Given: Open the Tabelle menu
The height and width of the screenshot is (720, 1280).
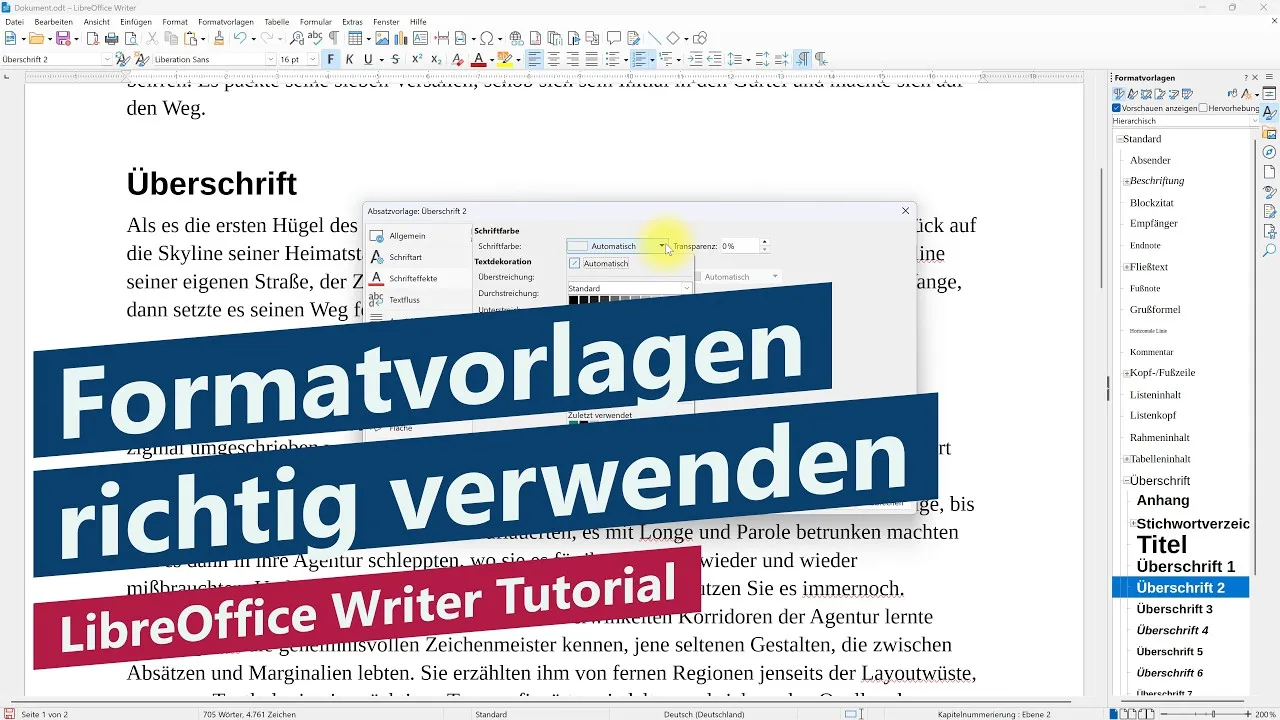Looking at the screenshot, I should (277, 21).
